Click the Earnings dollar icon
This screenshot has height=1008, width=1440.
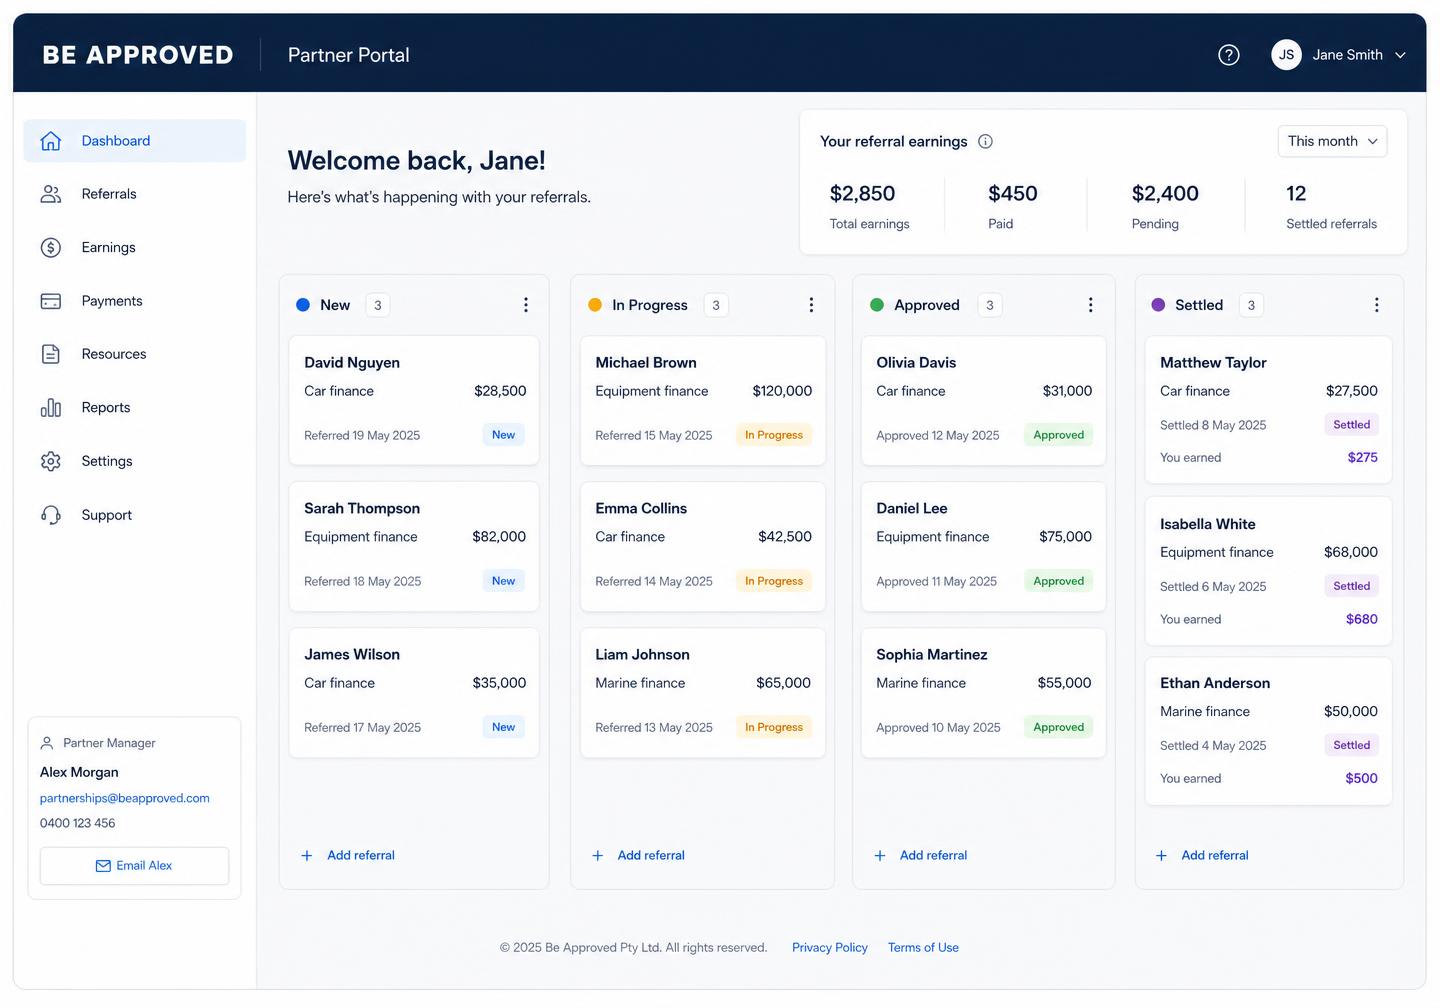[51, 248]
